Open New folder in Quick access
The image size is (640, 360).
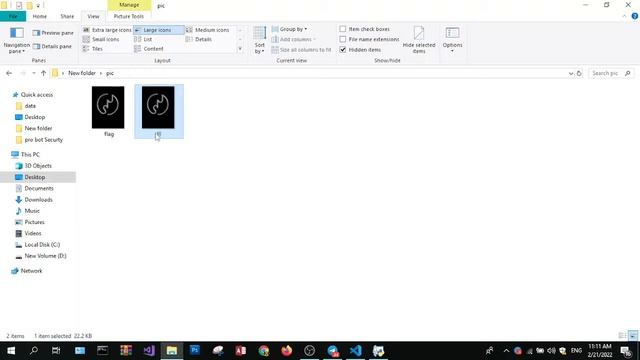pos(38,128)
